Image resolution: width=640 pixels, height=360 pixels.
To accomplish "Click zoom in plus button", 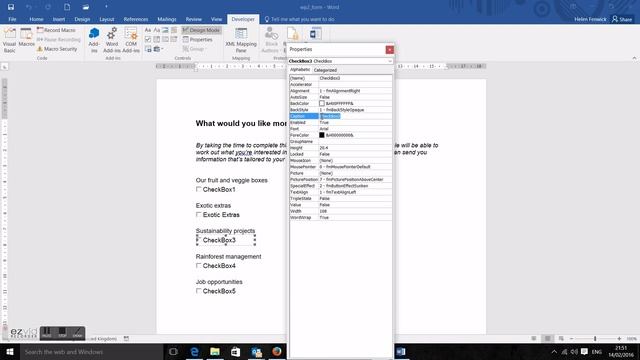I will 619,338.
